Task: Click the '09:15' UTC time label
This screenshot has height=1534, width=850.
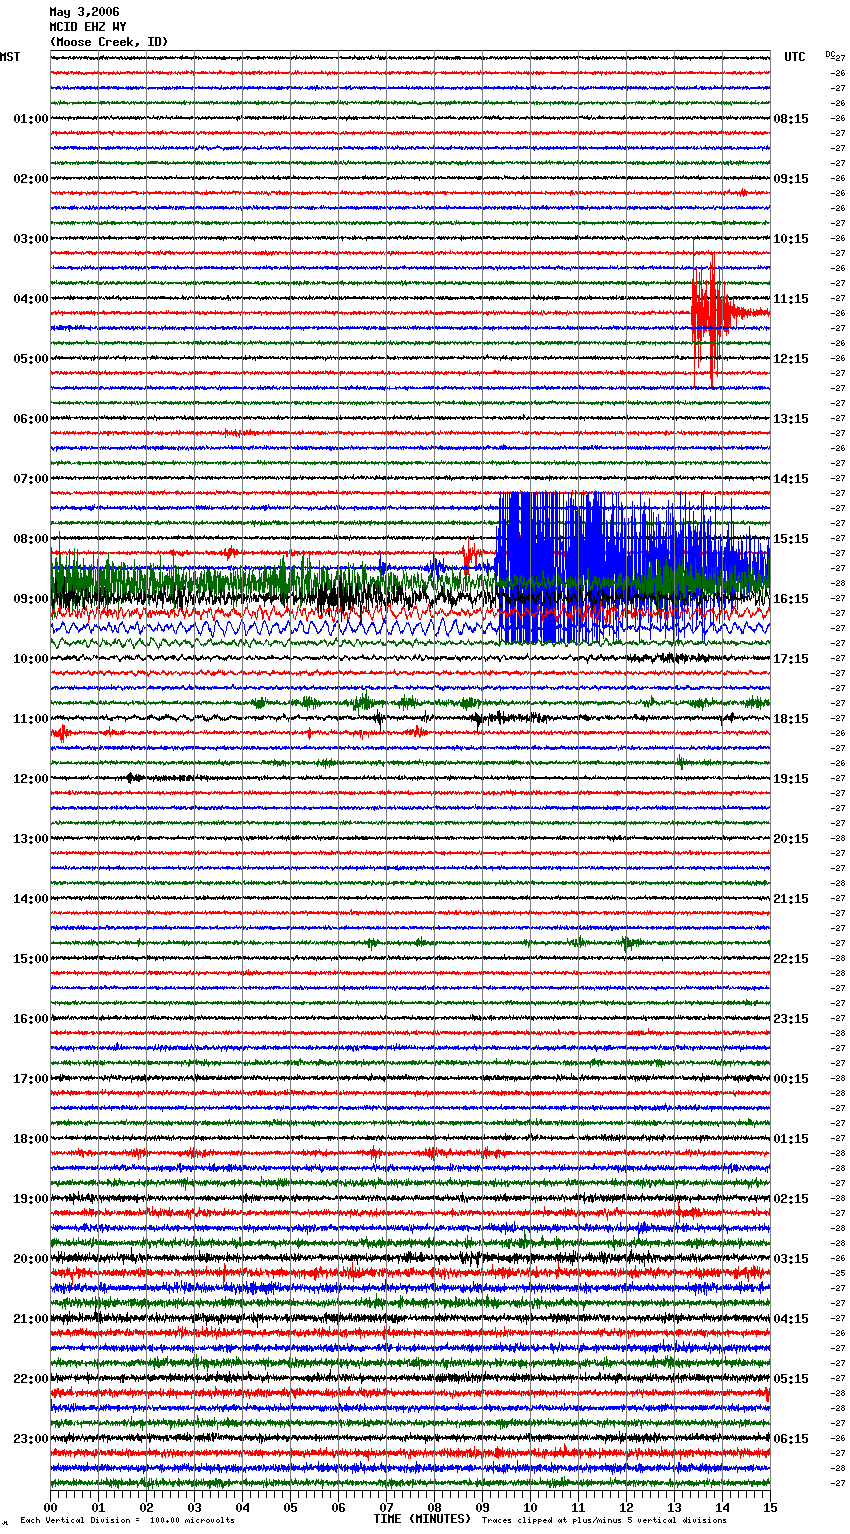Action: click(791, 179)
